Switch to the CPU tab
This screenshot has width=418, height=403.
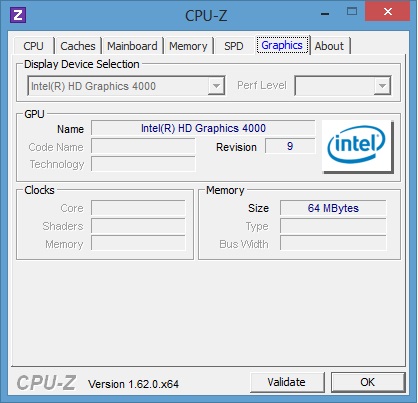[33, 46]
